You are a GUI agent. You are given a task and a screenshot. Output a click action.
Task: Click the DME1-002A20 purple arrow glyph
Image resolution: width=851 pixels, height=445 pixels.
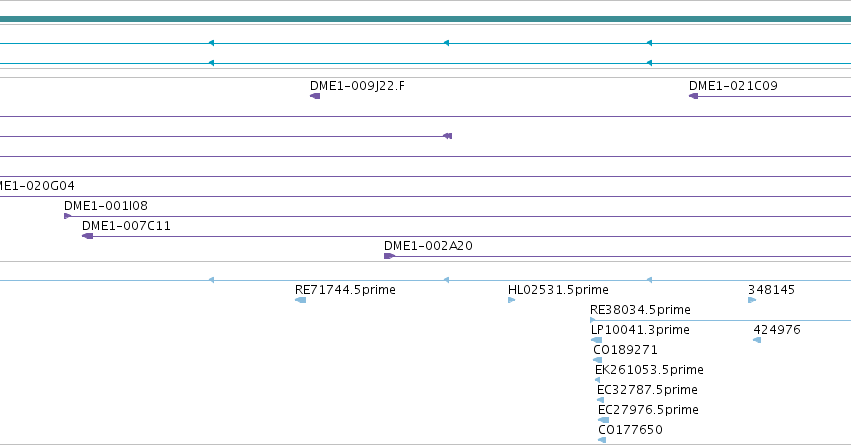coord(389,256)
